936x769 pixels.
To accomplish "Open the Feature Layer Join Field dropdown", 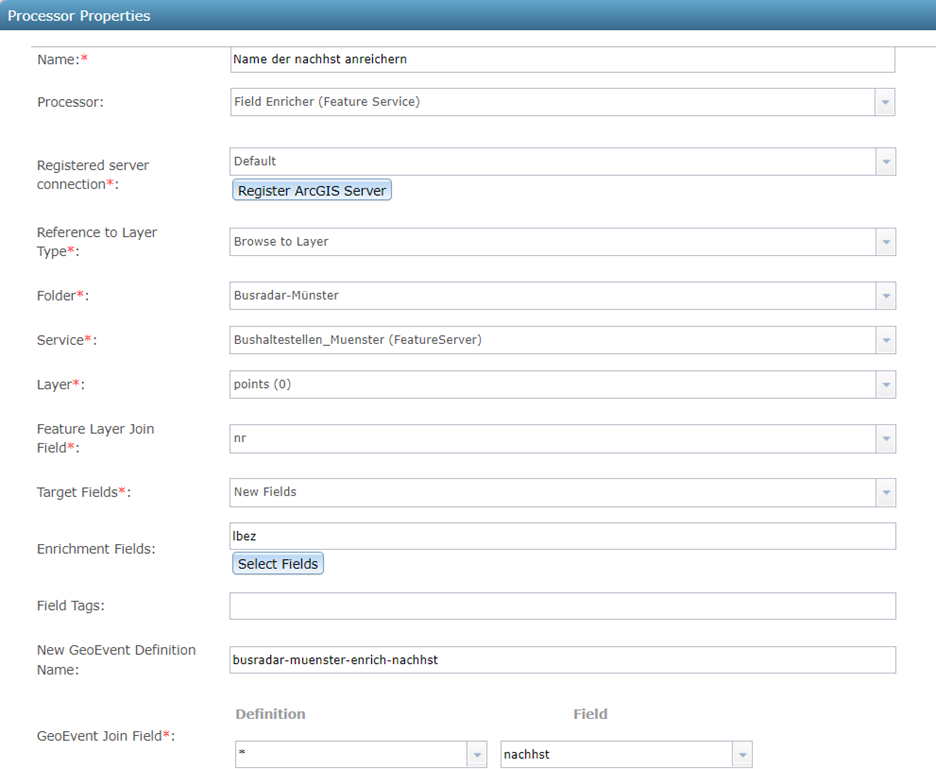I will (x=886, y=439).
